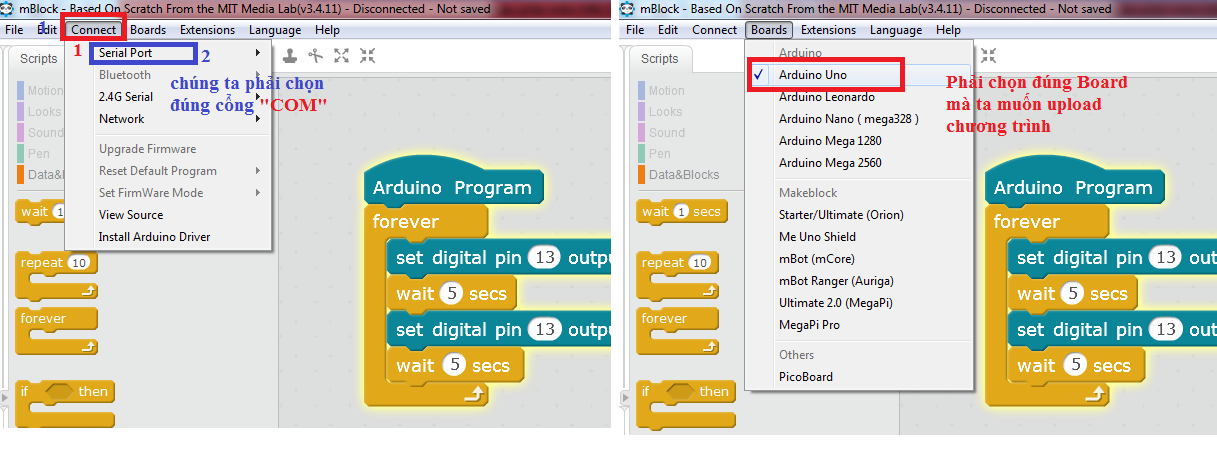Select PicoBoard under Others
This screenshot has width=1217, height=456.
858,377
